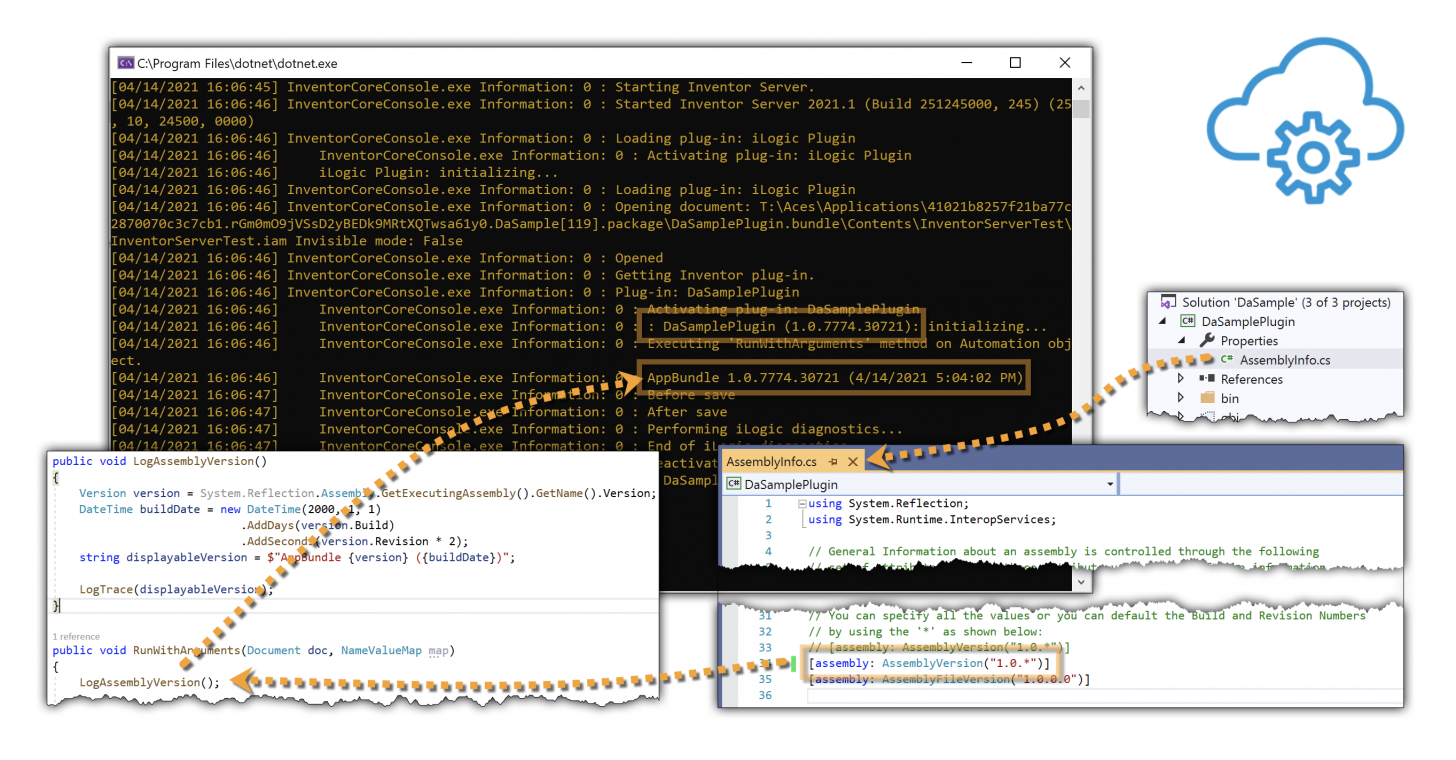
Task: Click console line 'Performing iLogic diagnostics...'
Action: (775, 428)
